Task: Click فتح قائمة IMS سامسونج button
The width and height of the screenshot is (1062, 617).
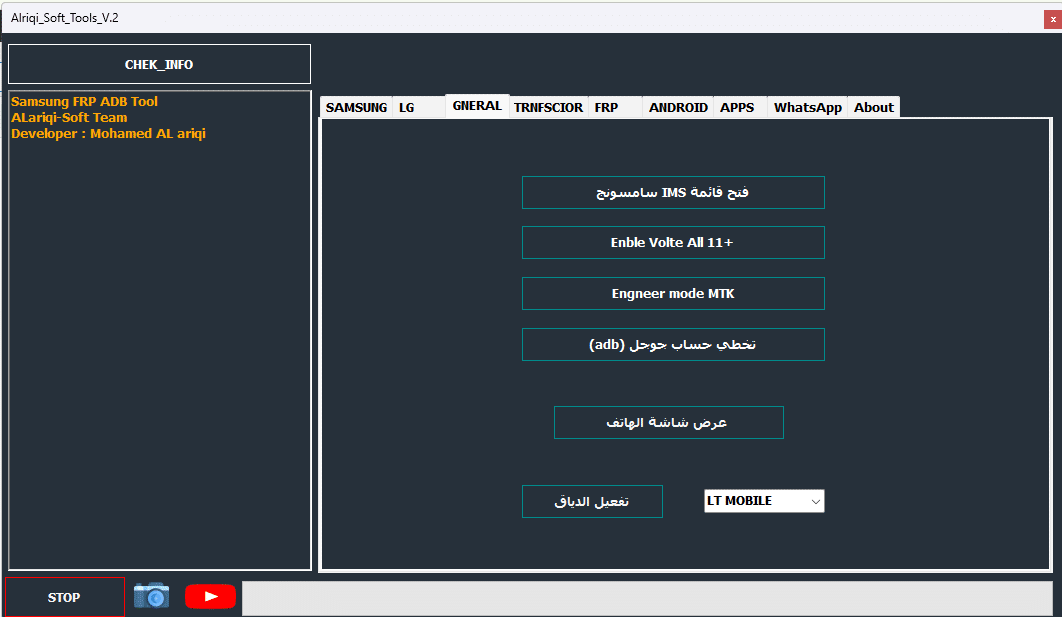Action: coord(673,192)
